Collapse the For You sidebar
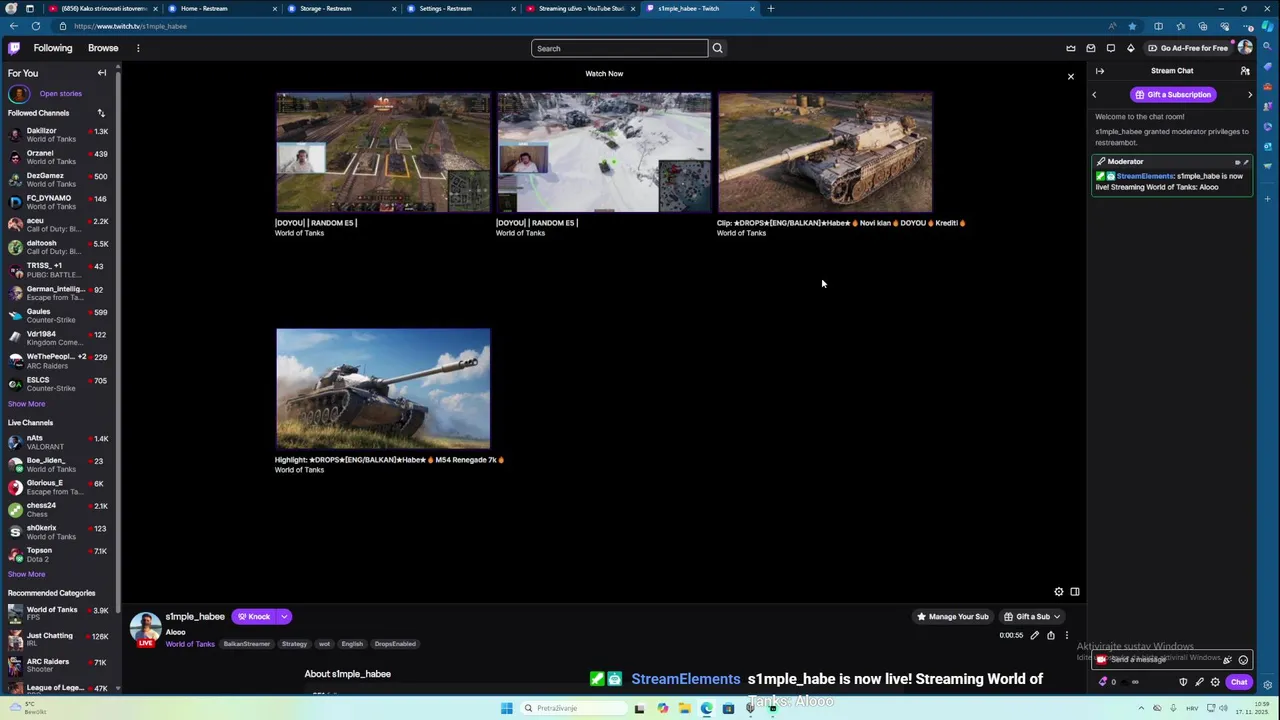The height and width of the screenshot is (720, 1280). pos(101,73)
